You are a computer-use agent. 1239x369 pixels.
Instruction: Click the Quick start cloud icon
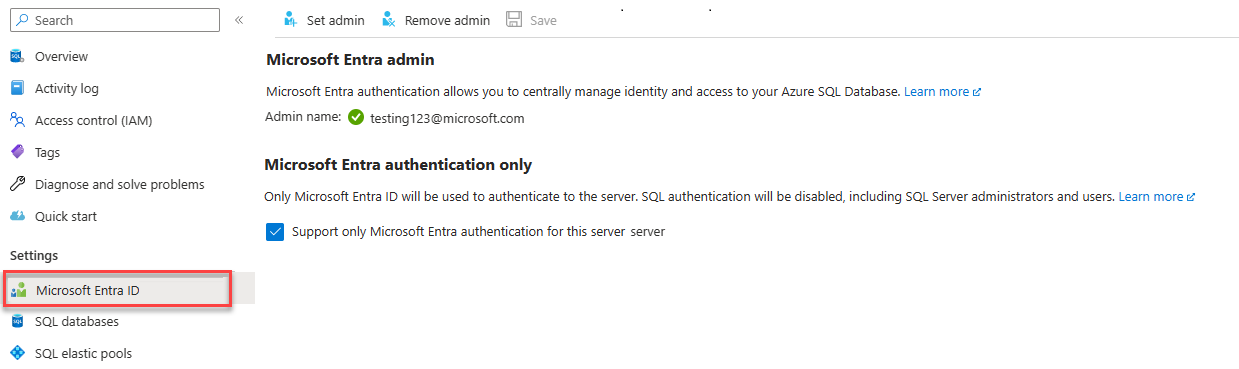17,216
